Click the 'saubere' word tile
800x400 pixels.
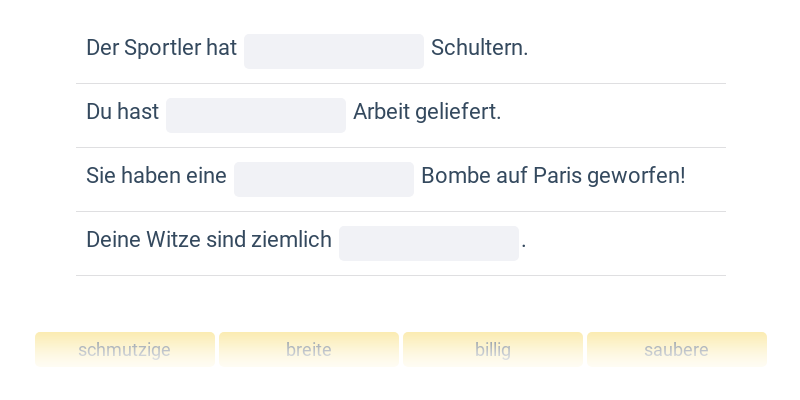pos(677,350)
